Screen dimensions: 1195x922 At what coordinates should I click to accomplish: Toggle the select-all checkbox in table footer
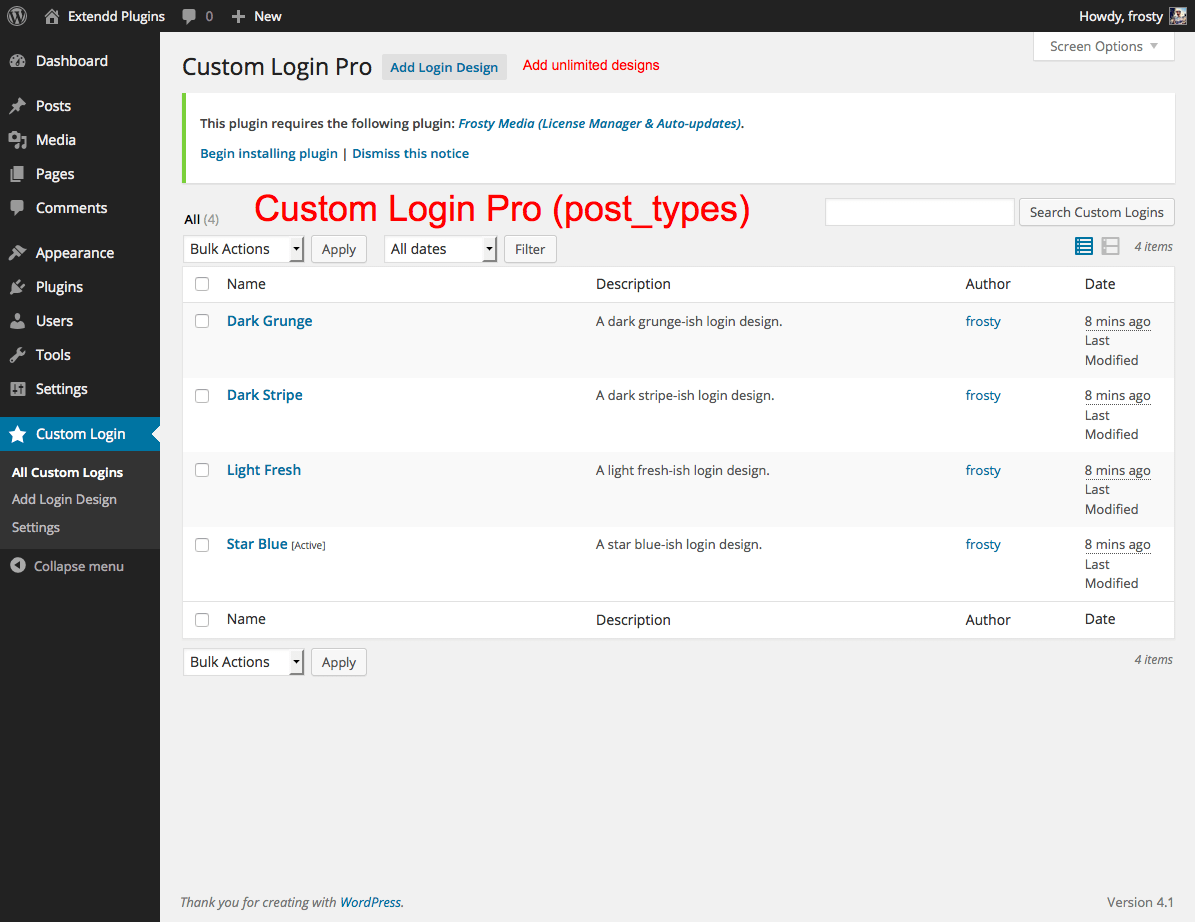click(202, 619)
